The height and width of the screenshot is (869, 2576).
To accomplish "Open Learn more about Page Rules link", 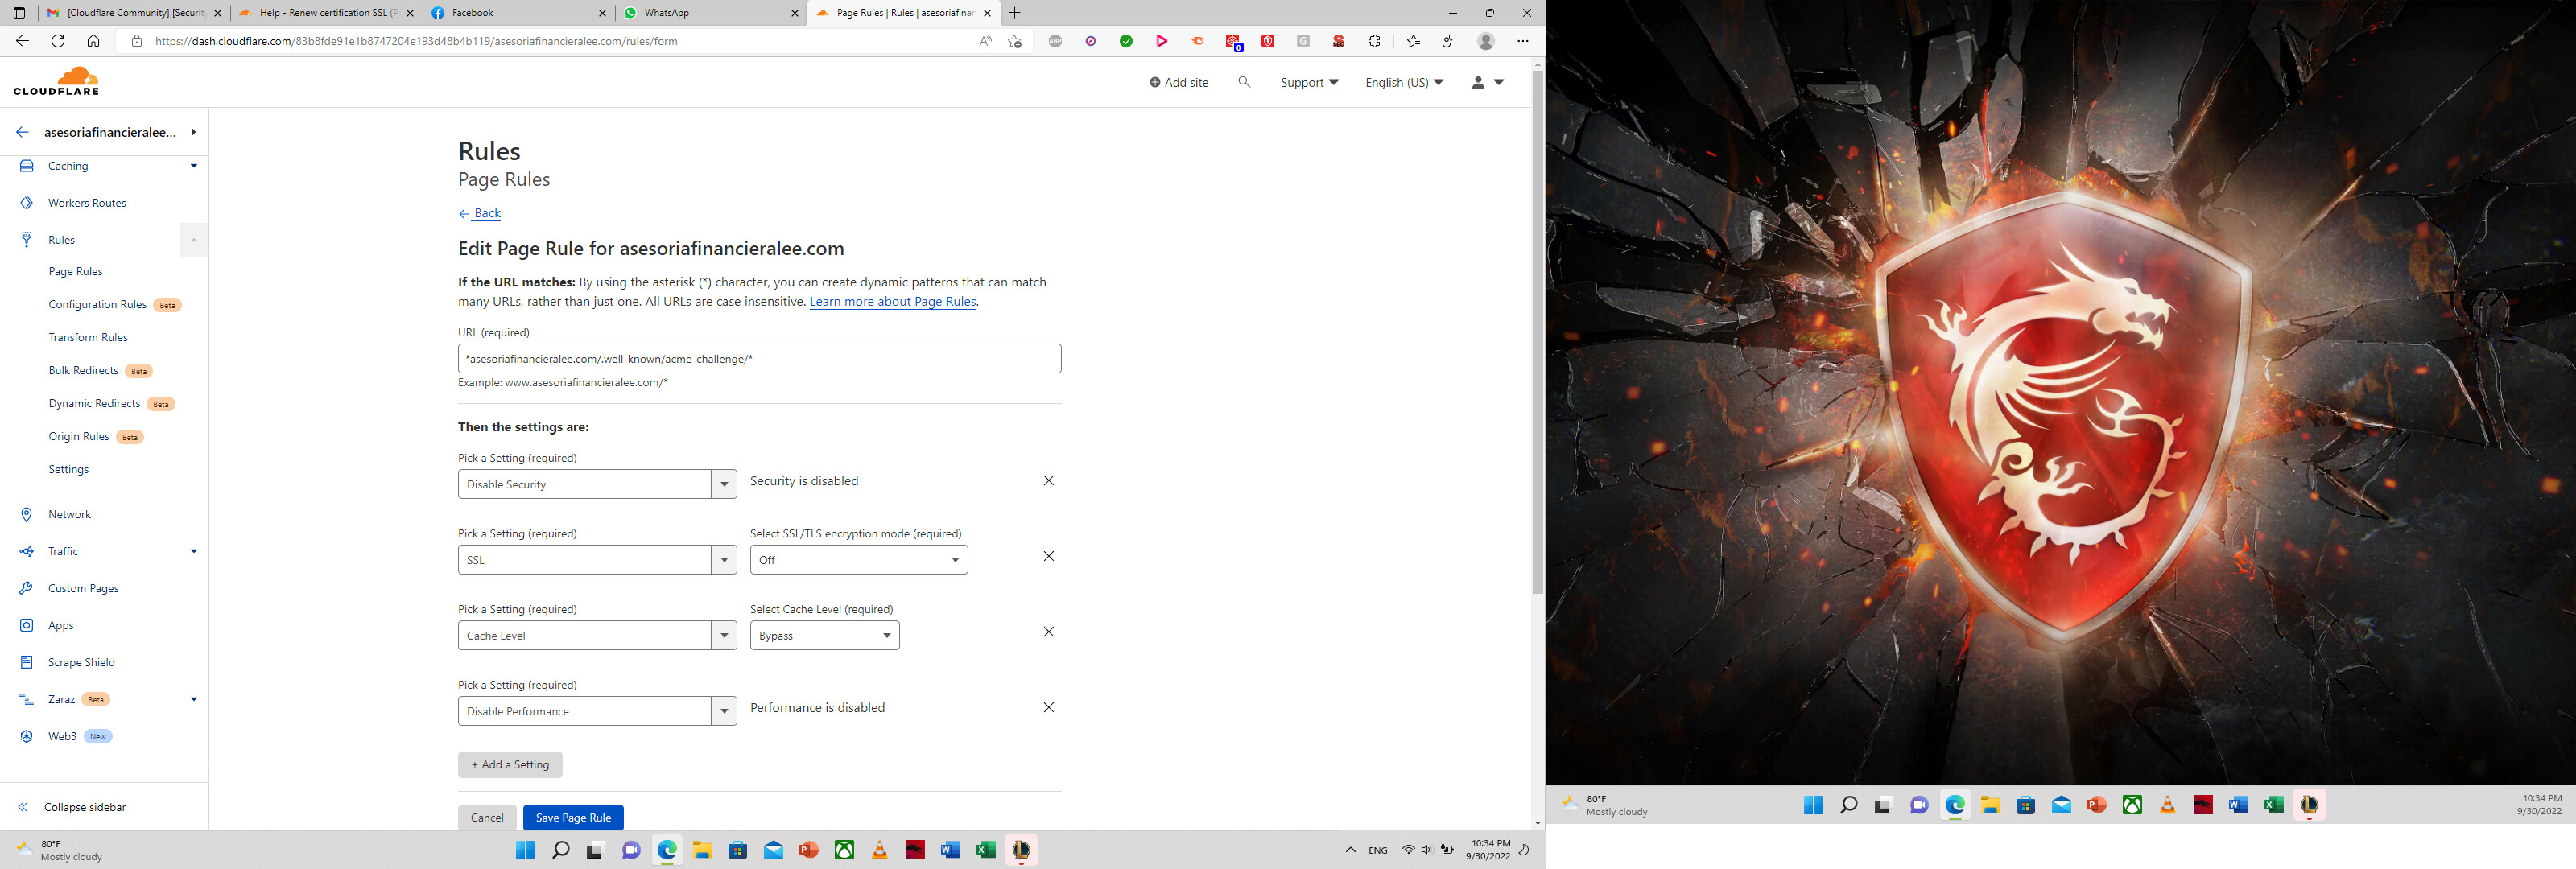I will point(892,302).
